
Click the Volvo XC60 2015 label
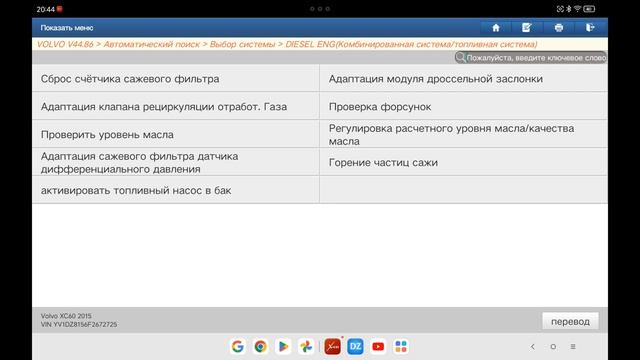tap(66, 316)
